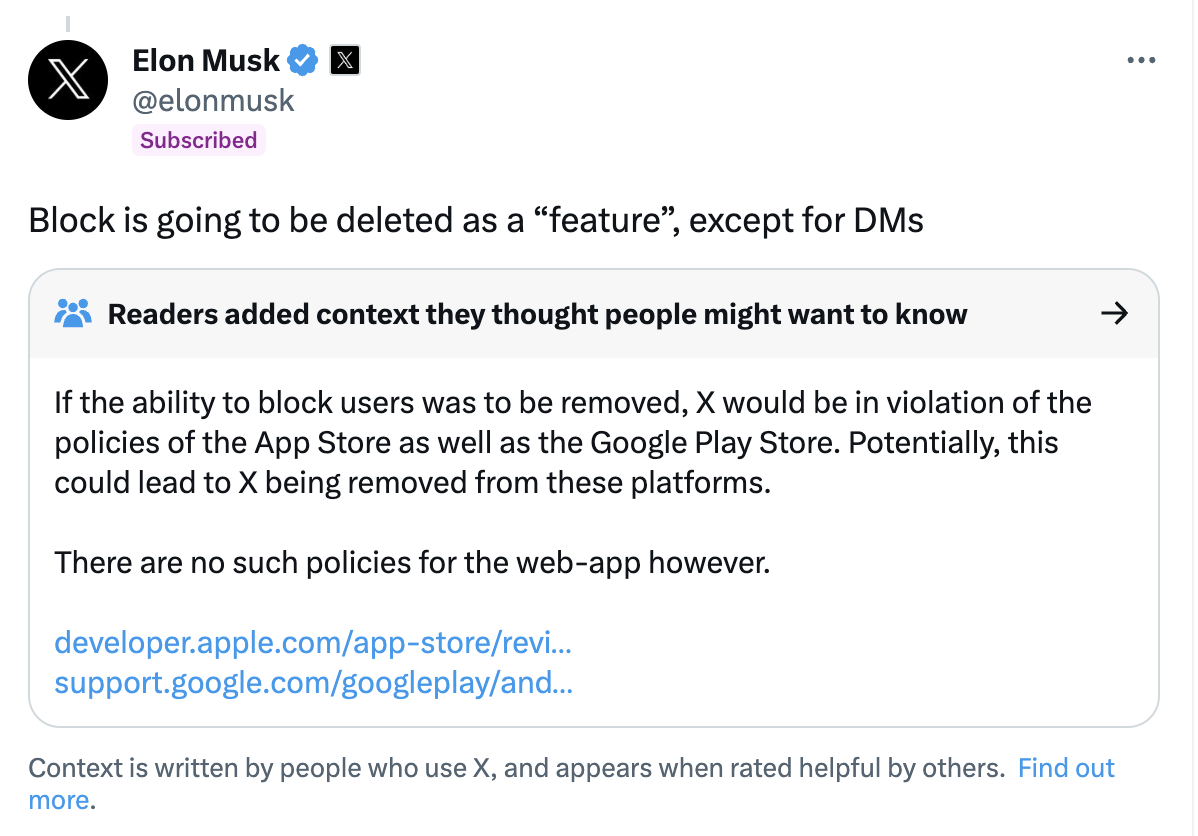
Task: Open the support.google.com Google Play link
Action: point(315,684)
